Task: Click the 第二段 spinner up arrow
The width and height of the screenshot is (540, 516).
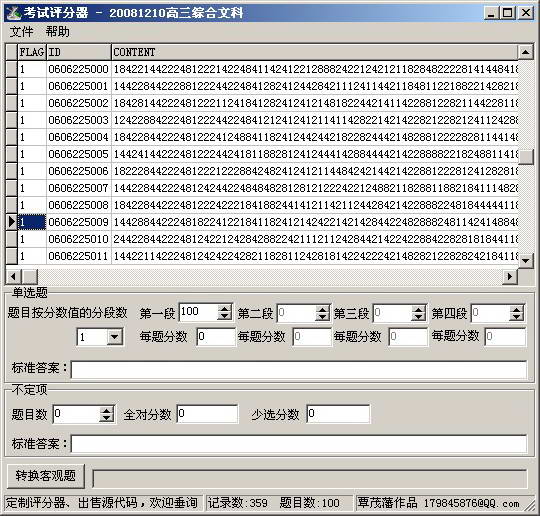Action: point(322,309)
